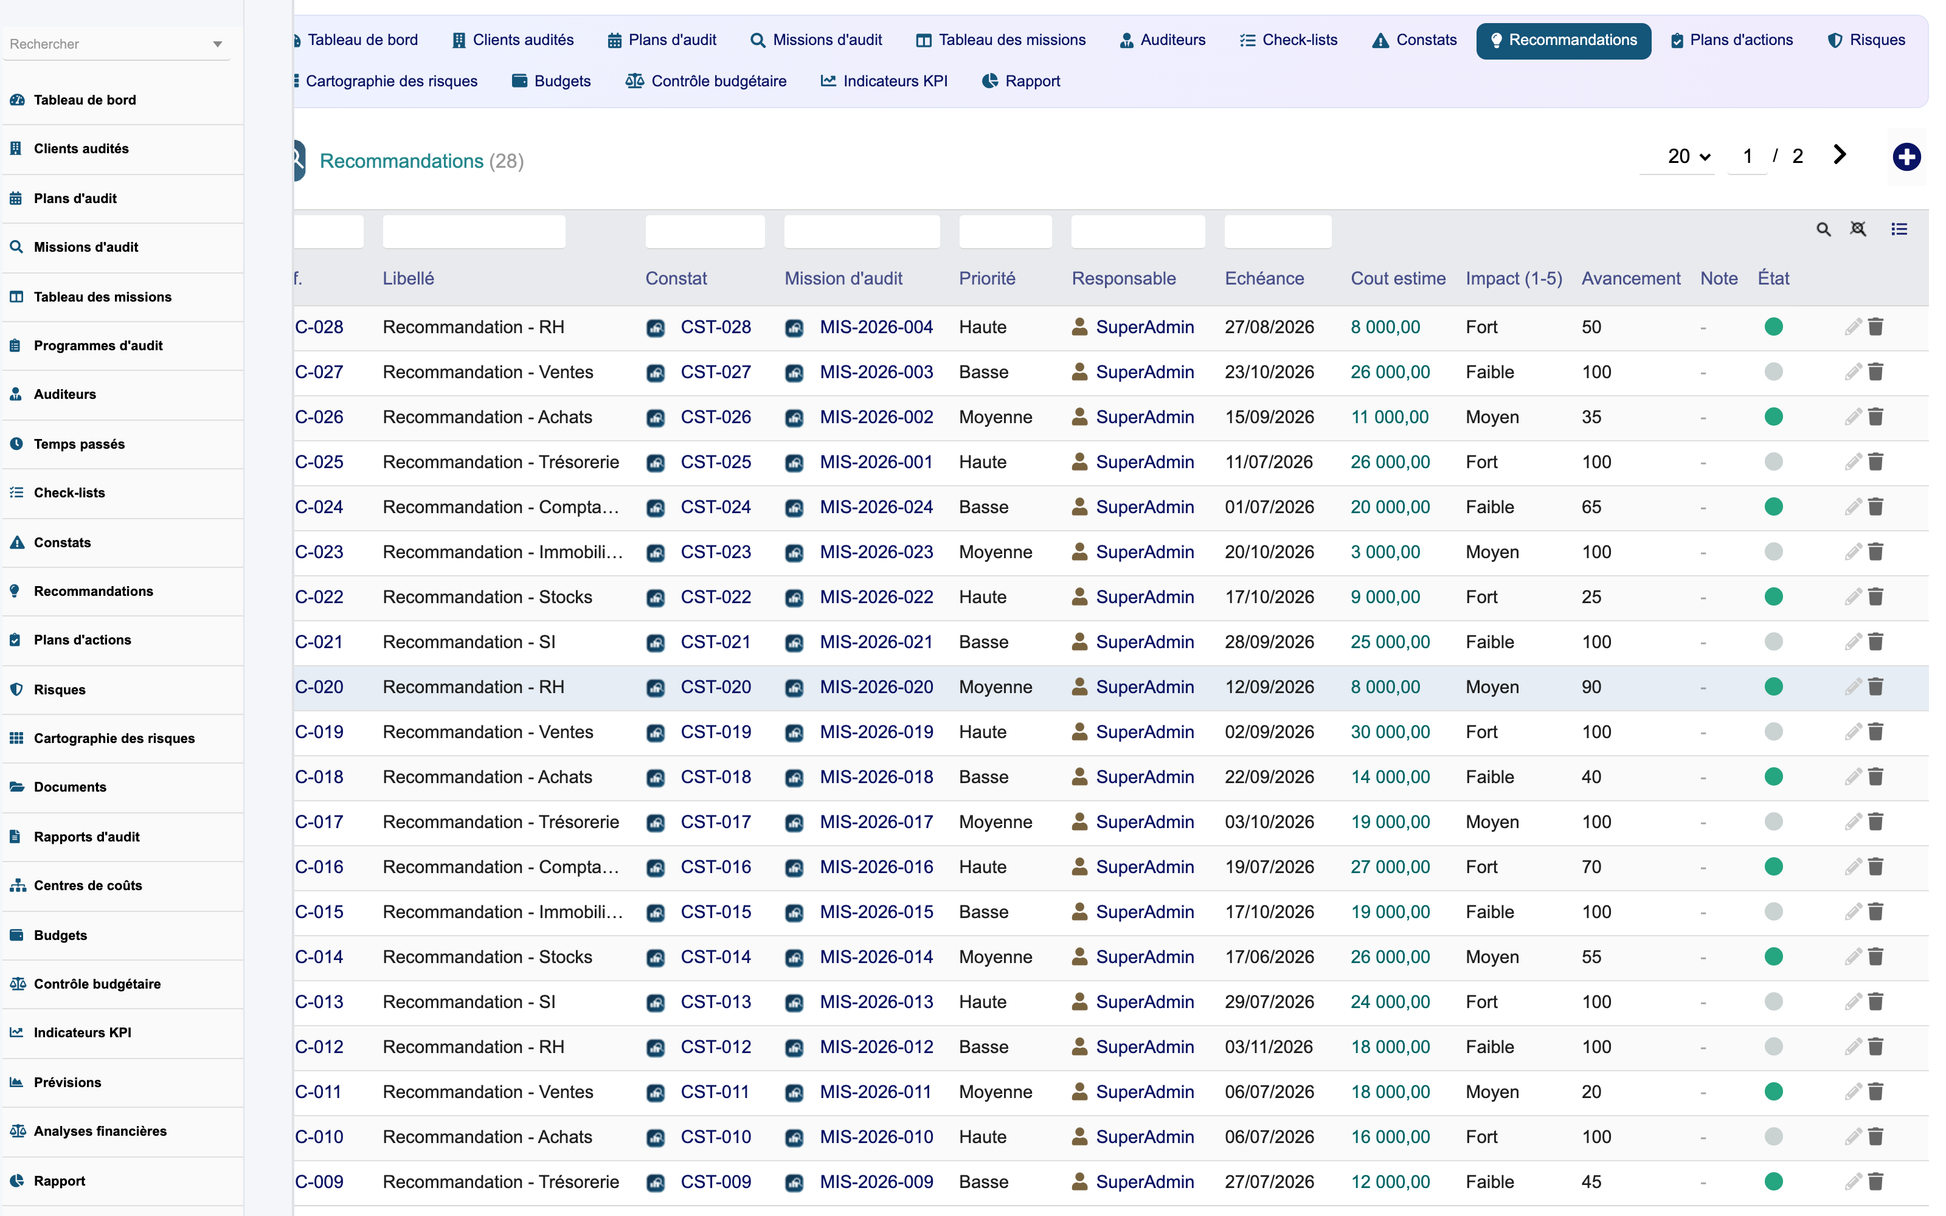The width and height of the screenshot is (1946, 1216).
Task: Toggle grey État indicator for row CST-019
Action: click(x=1773, y=732)
